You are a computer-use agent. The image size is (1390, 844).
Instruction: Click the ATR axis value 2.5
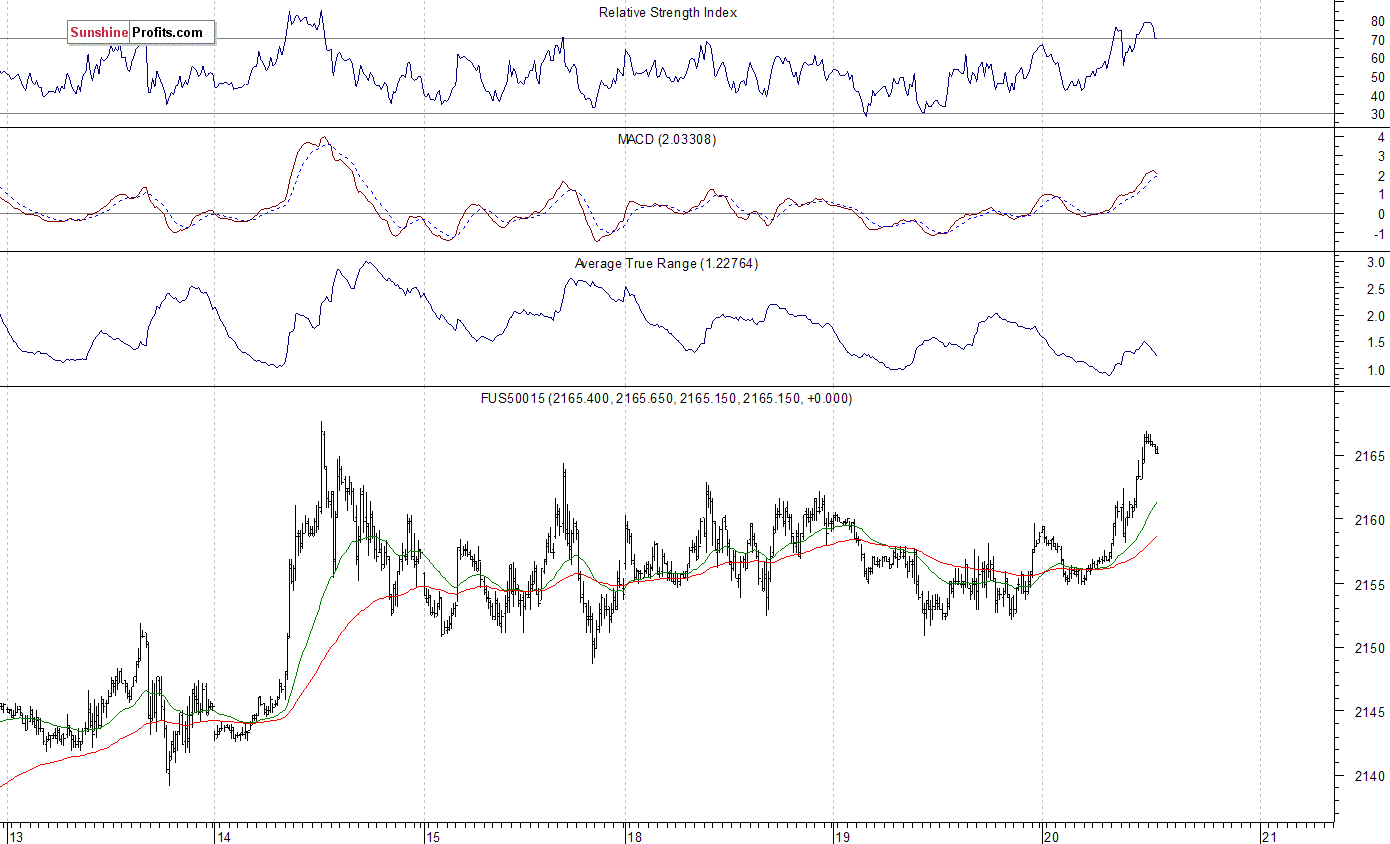[1376, 290]
